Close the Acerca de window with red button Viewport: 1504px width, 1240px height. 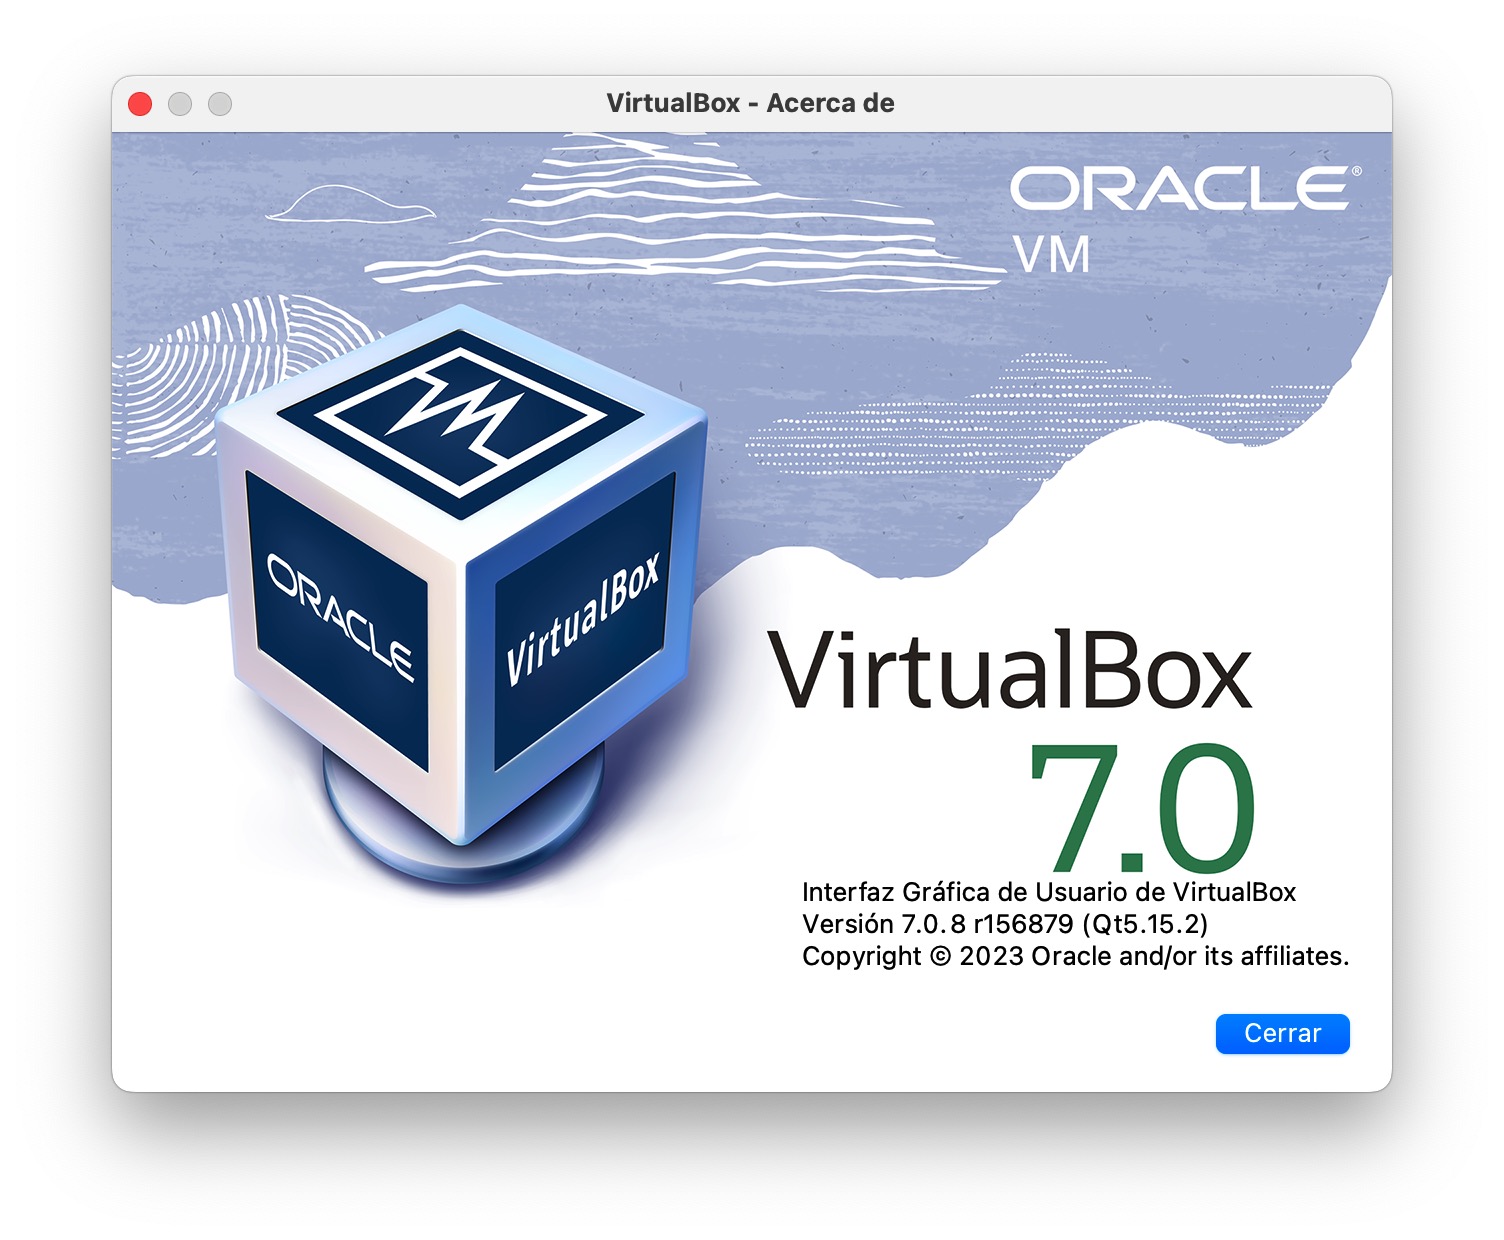[x=140, y=104]
